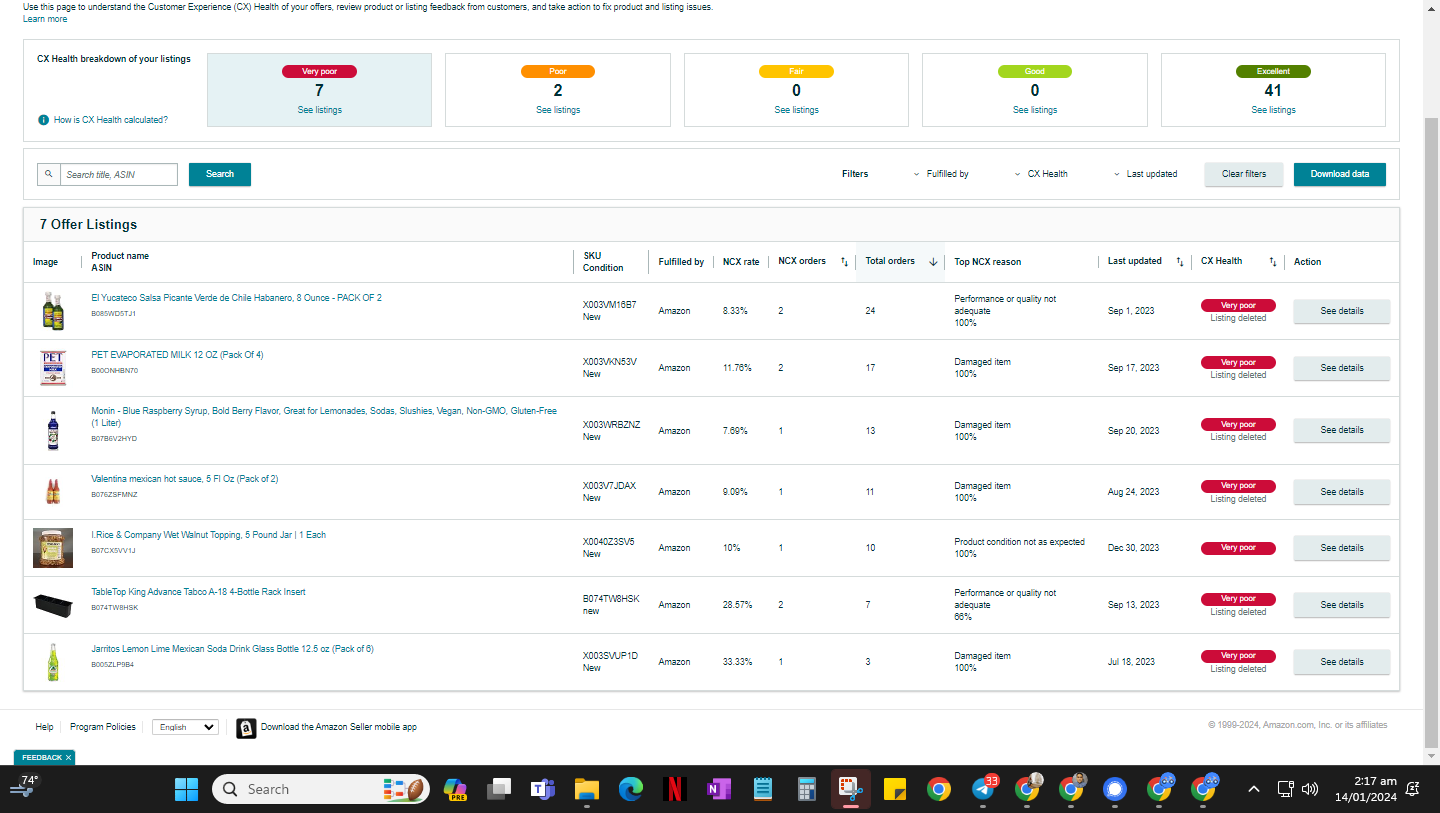See details for El Yucateco Salsa Picante
The image size is (1440, 813).
(1342, 311)
